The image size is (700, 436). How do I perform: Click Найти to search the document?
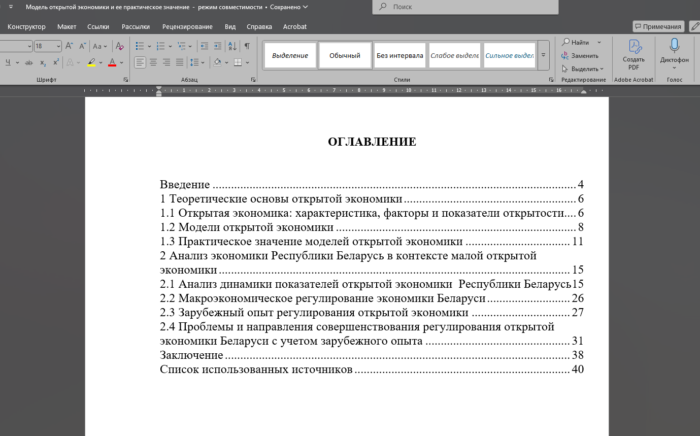click(x=576, y=42)
